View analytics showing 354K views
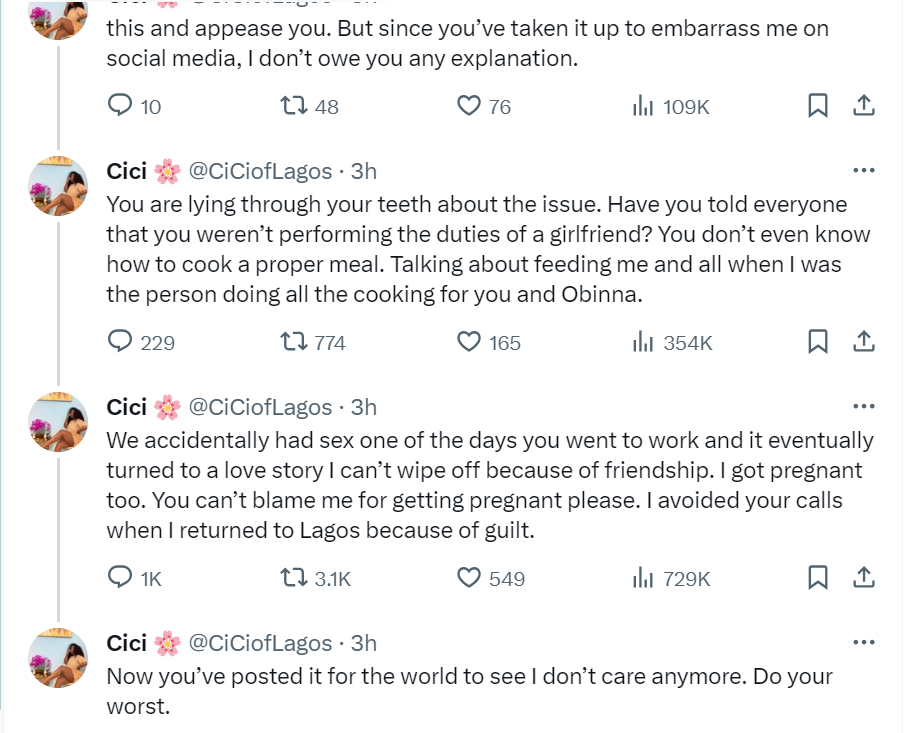 643,342
